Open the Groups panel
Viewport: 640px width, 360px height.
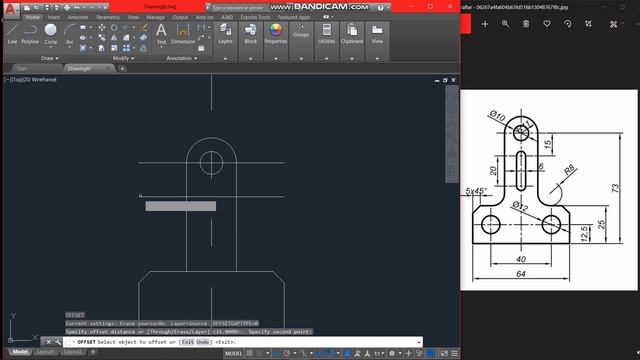pos(301,31)
